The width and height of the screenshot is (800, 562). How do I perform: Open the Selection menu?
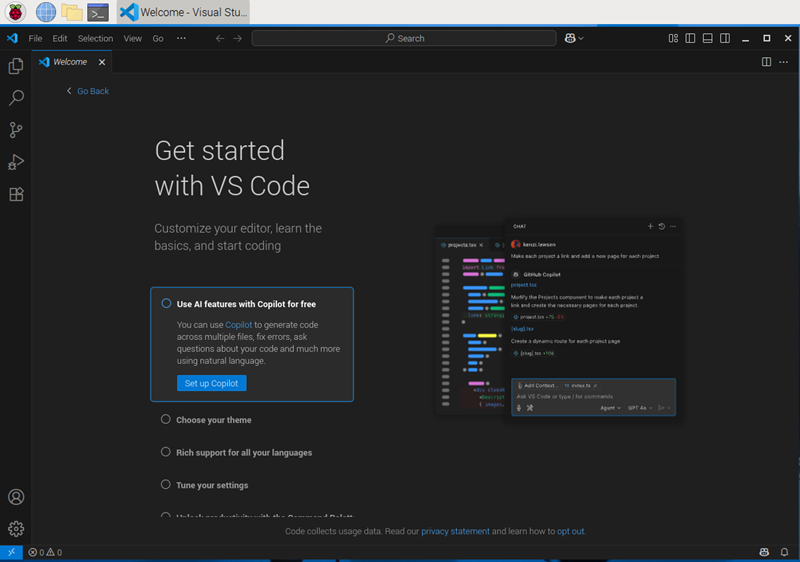click(95, 38)
